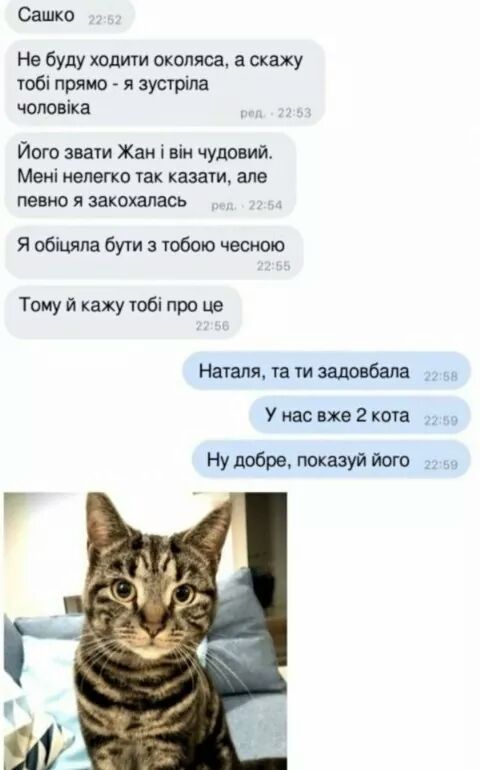Select the message bubble 'Сашко'
This screenshot has width=480, height=770.
pos(69,16)
